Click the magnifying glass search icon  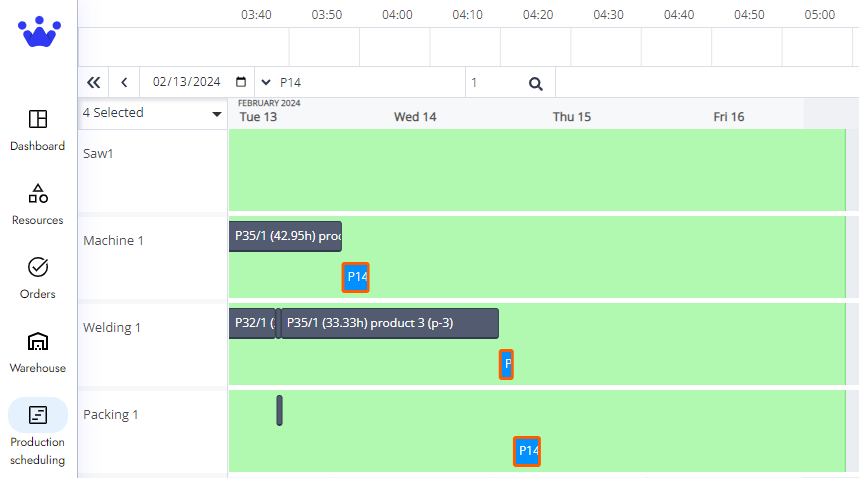point(536,84)
